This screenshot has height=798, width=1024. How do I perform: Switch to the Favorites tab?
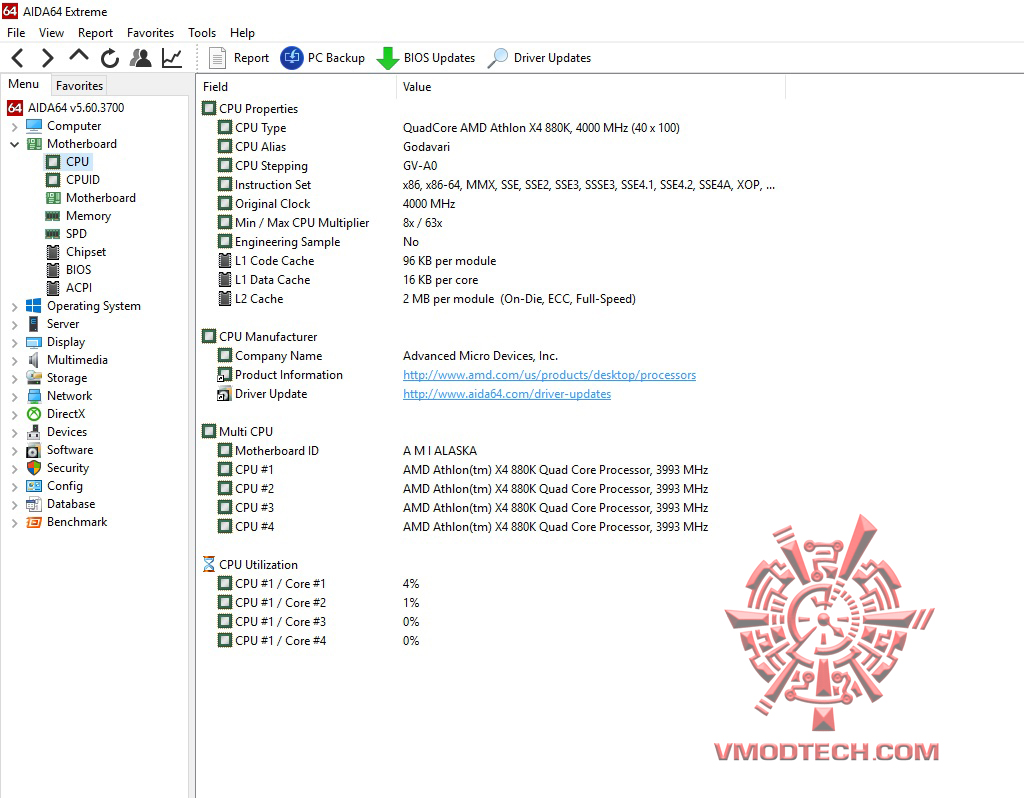point(79,86)
